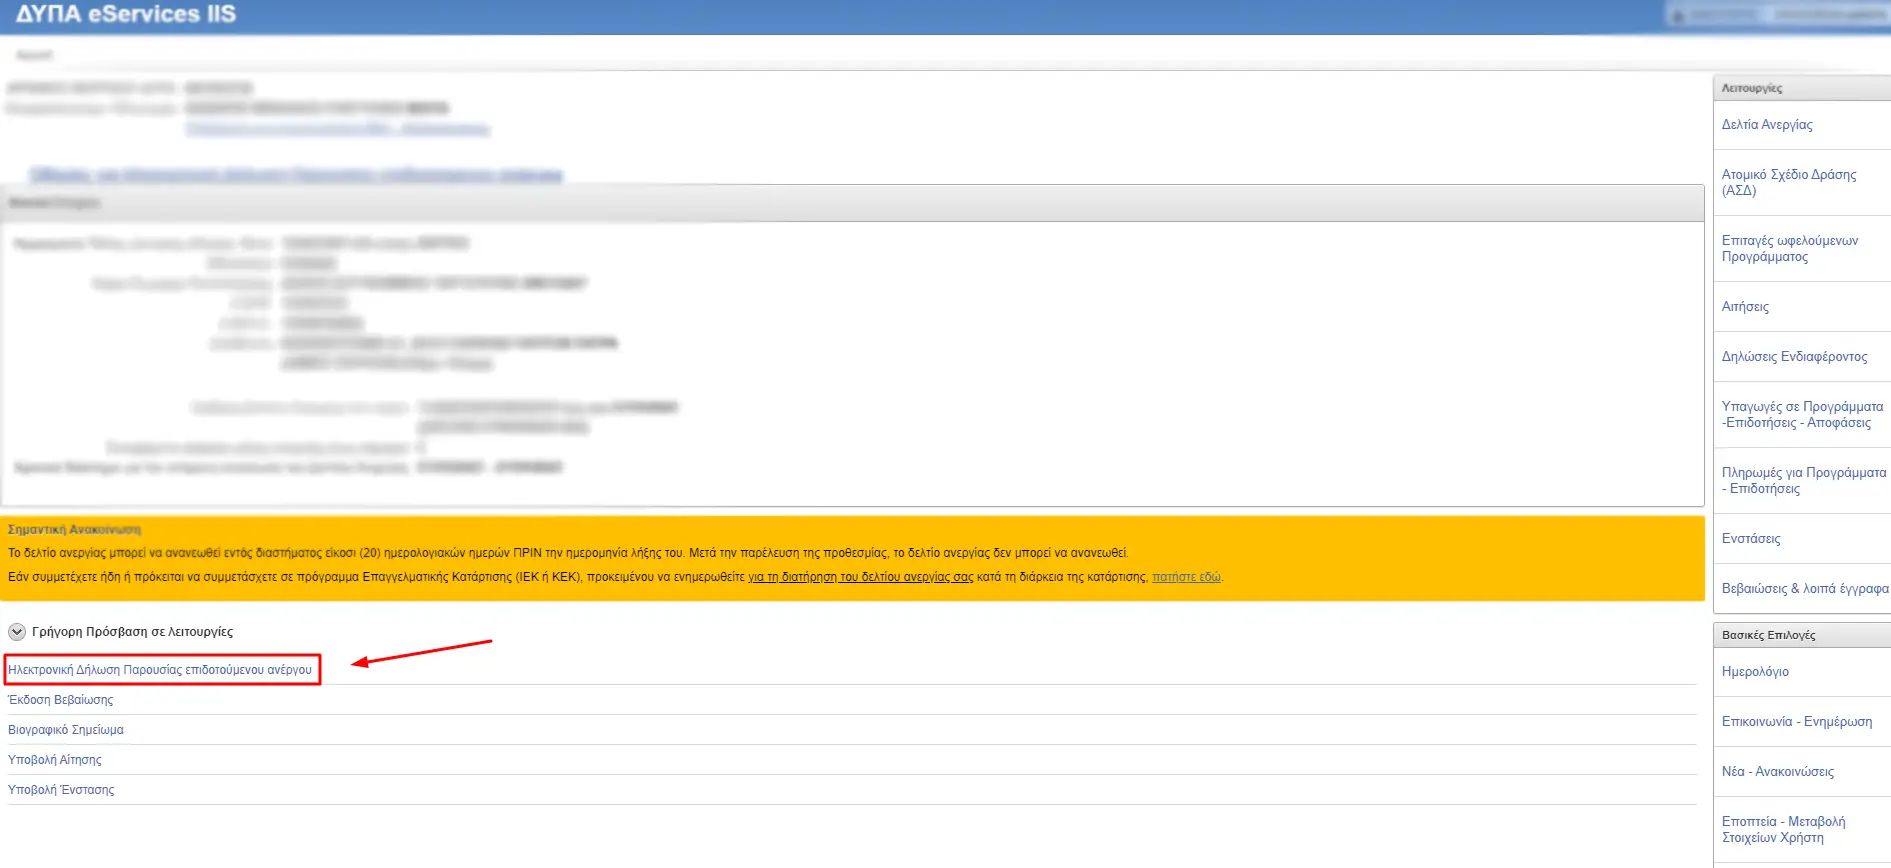1891x868 pixels.
Task: Select Ατομικό Σχέδιο Δράσης (ΑΣΔ) menu item
Action: 1788,182
